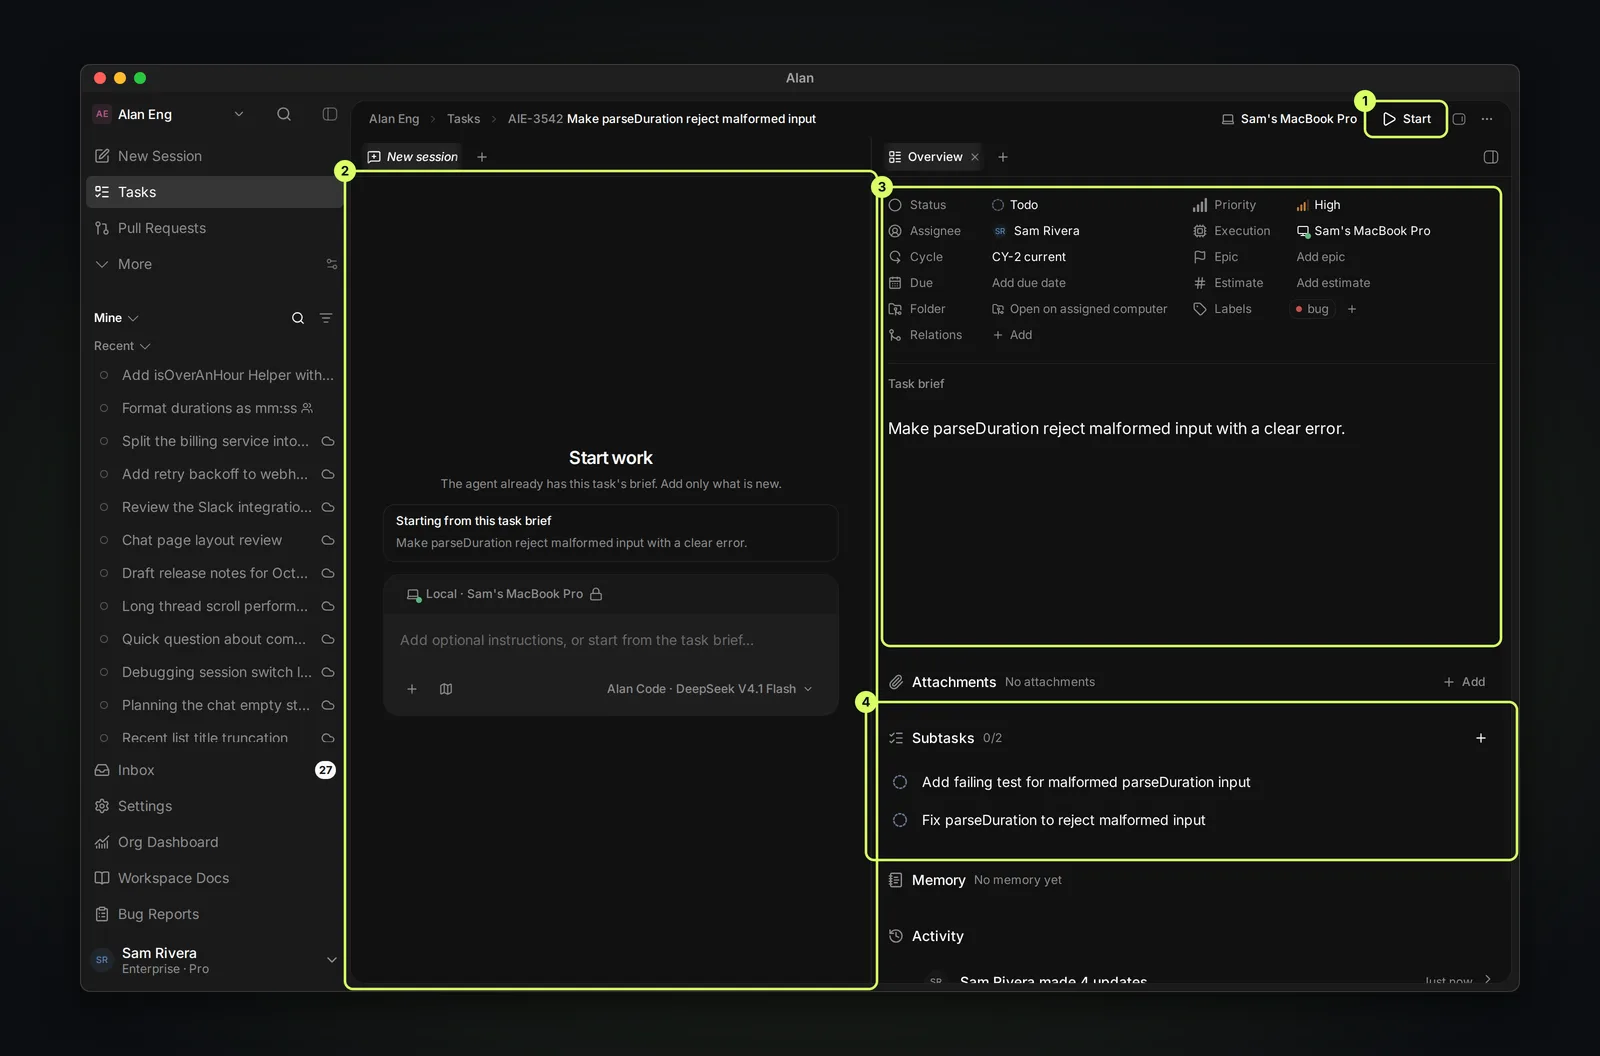Add a new session tab with plus
The width and height of the screenshot is (1600, 1056).
point(482,157)
